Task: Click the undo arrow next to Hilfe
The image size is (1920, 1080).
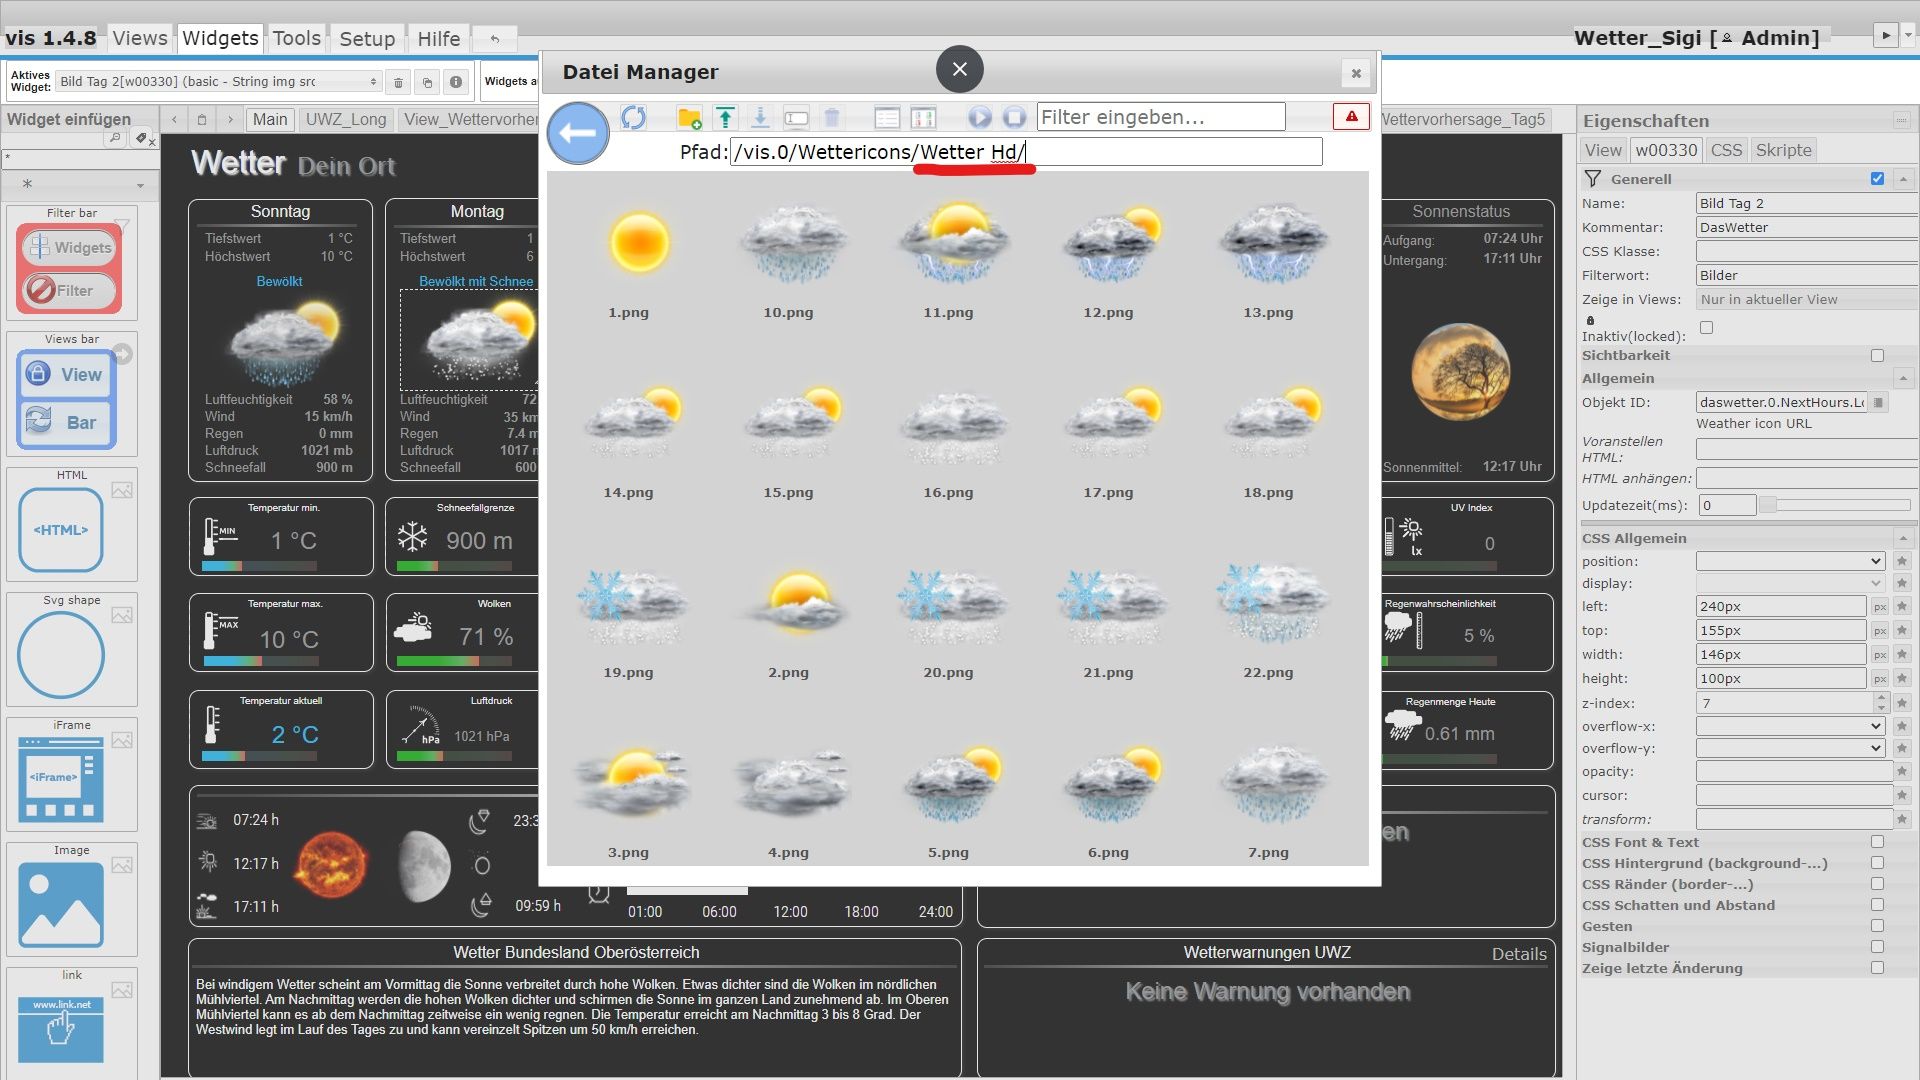Action: tap(494, 39)
